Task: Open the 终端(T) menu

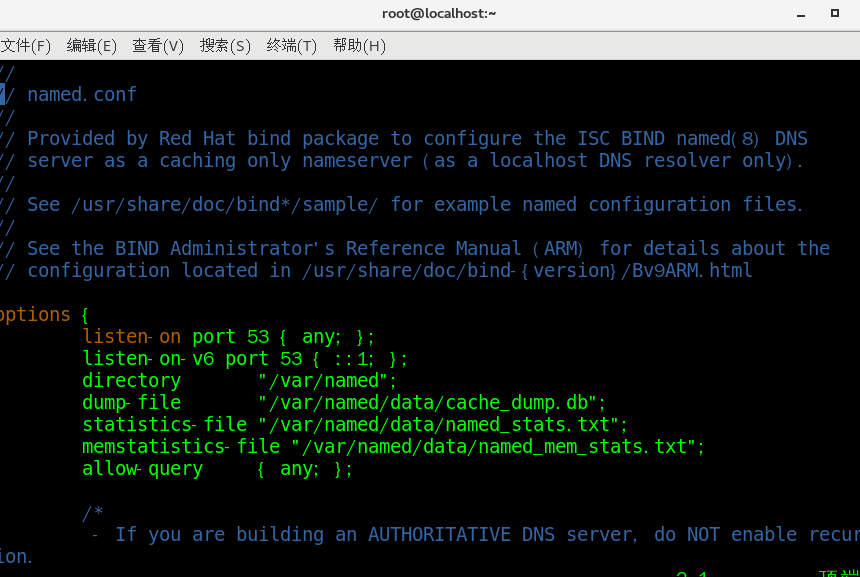Action: tap(291, 45)
